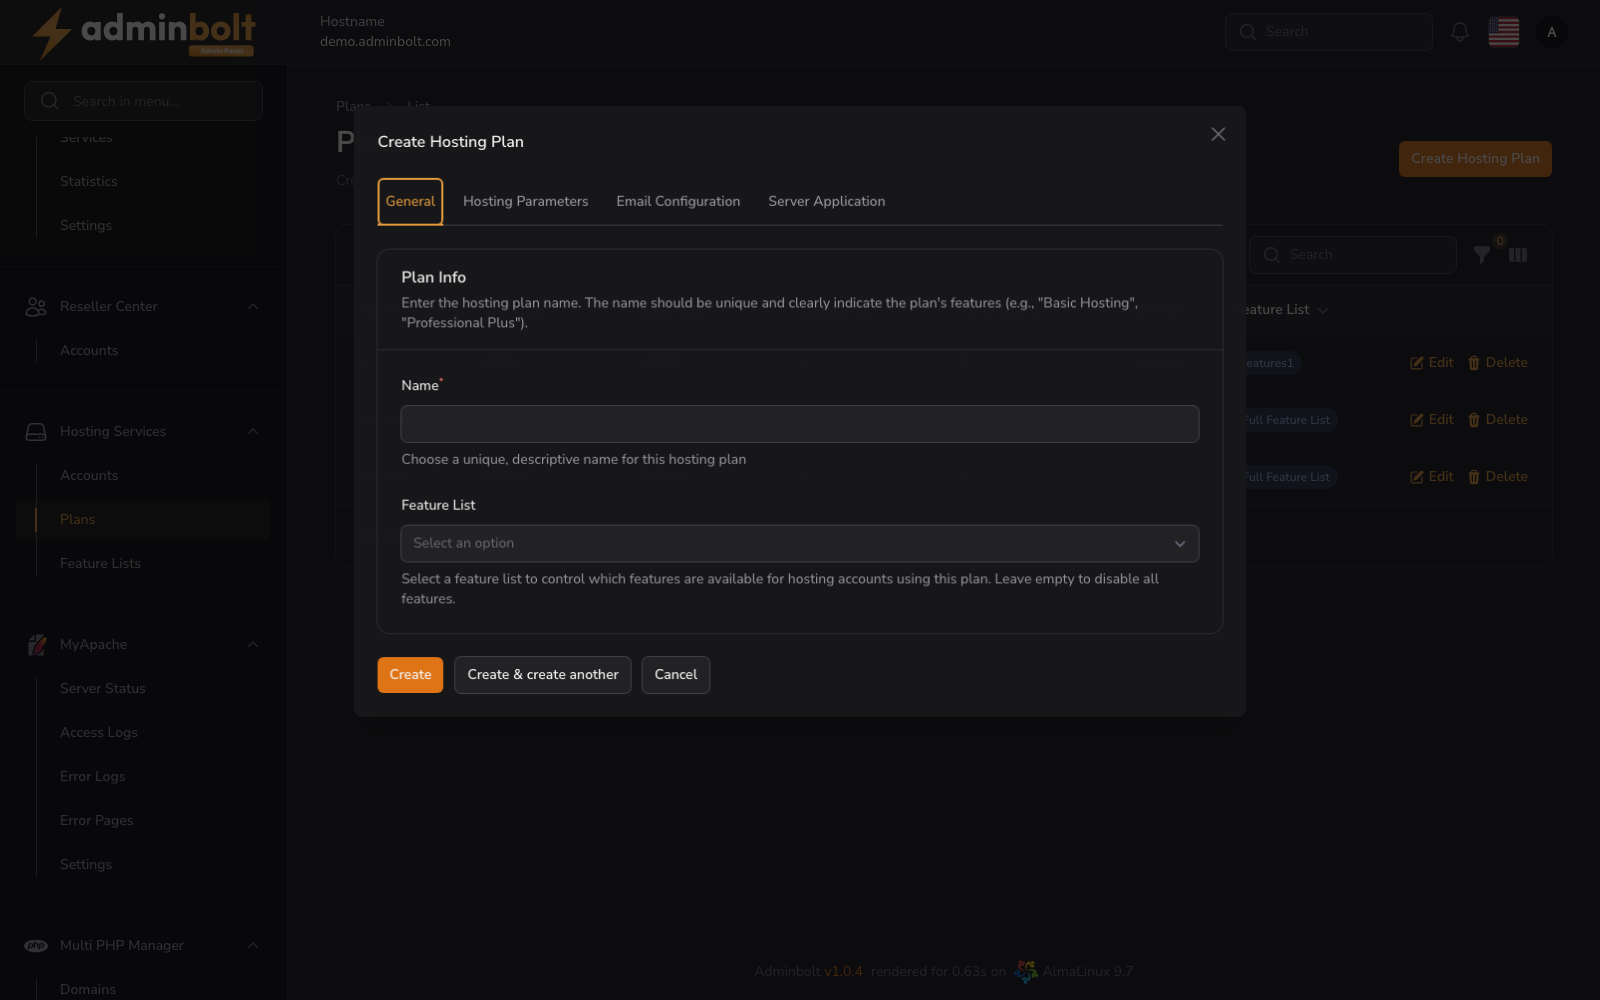Click the Multi PHP Manager php icon
The height and width of the screenshot is (1000, 1600).
coord(36,946)
